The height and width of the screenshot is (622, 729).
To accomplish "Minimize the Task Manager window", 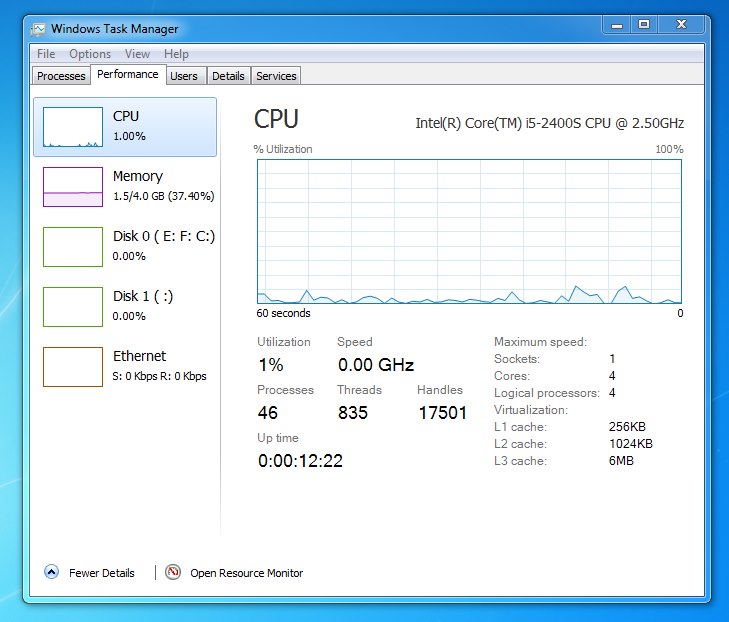I will pyautogui.click(x=617, y=25).
